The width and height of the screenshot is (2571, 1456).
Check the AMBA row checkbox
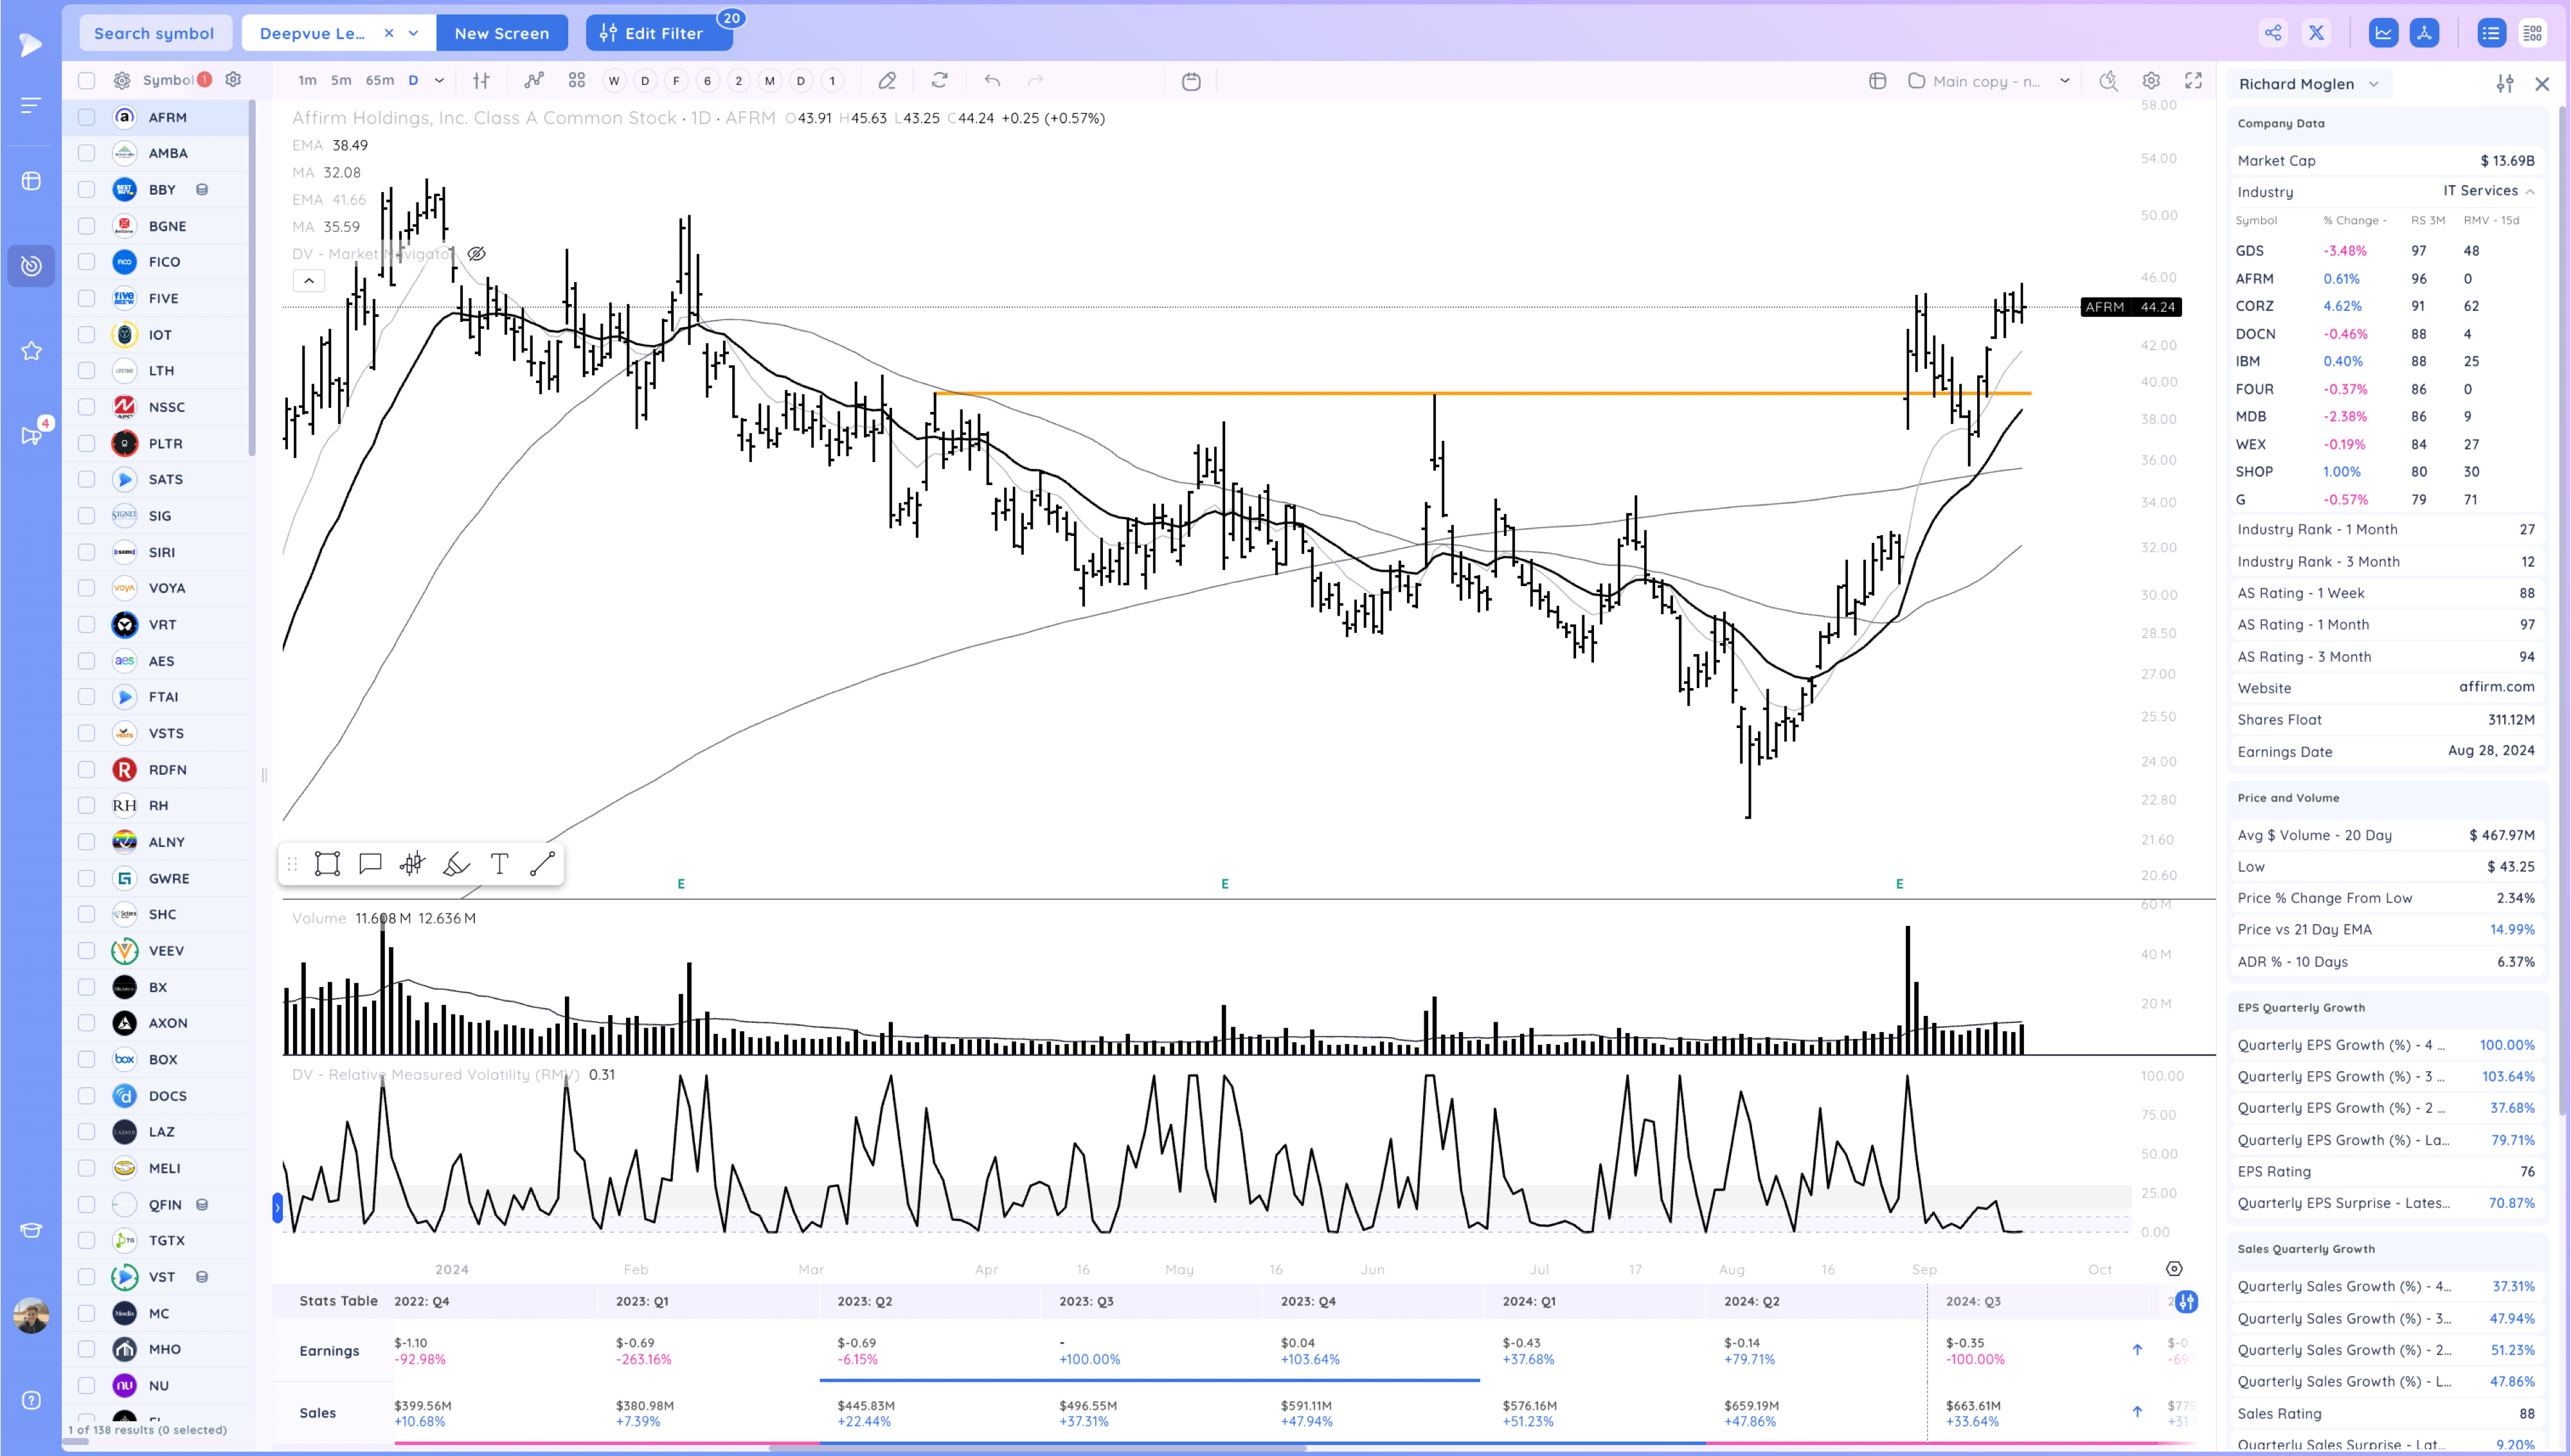[x=87, y=153]
